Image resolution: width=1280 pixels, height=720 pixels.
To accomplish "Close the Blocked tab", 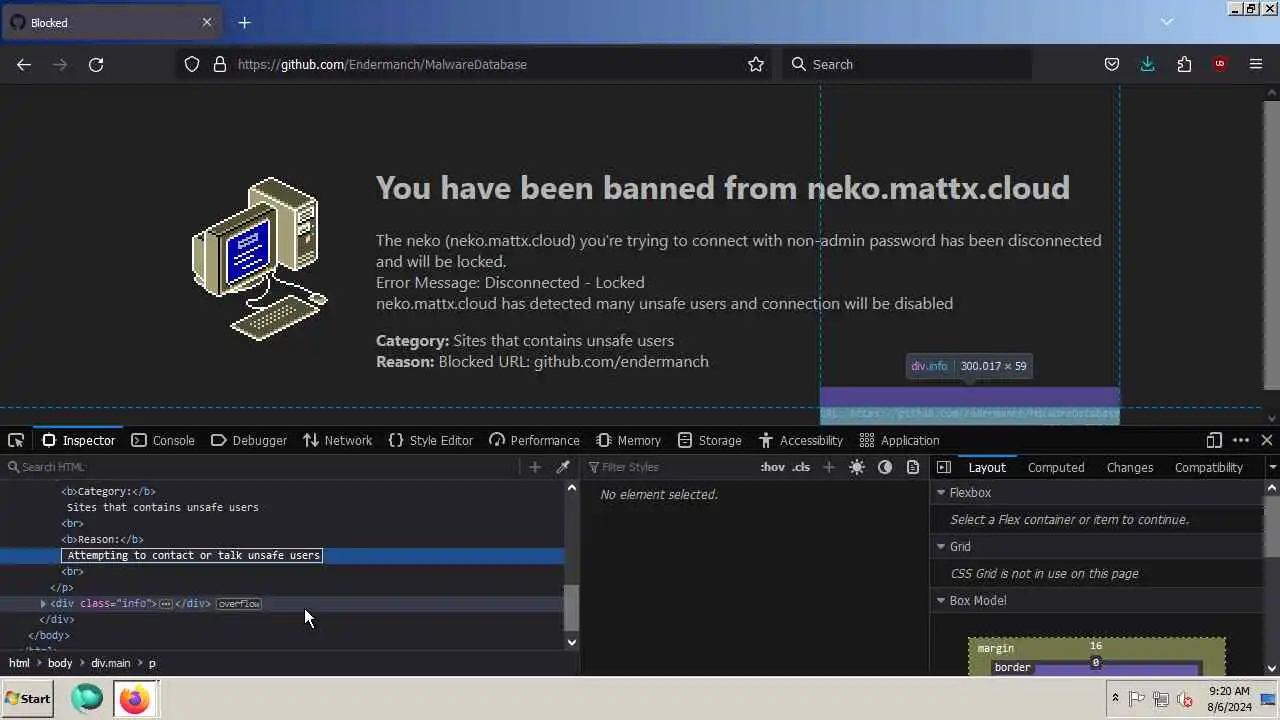I will coord(207,22).
